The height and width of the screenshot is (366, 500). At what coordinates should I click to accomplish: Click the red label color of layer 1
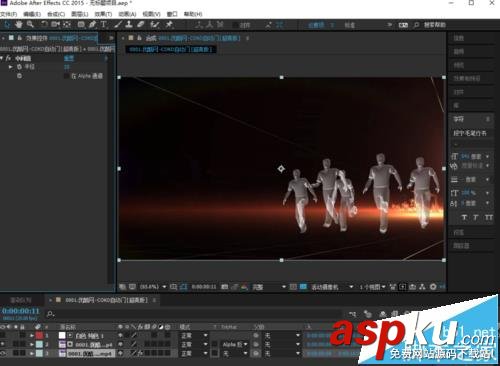pyautogui.click(x=39, y=335)
